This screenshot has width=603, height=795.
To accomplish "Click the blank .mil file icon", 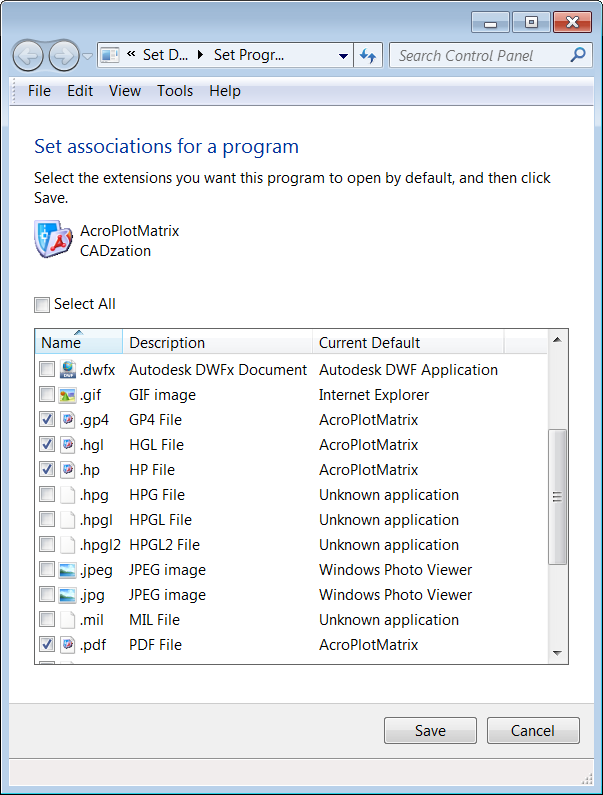I will point(67,620).
